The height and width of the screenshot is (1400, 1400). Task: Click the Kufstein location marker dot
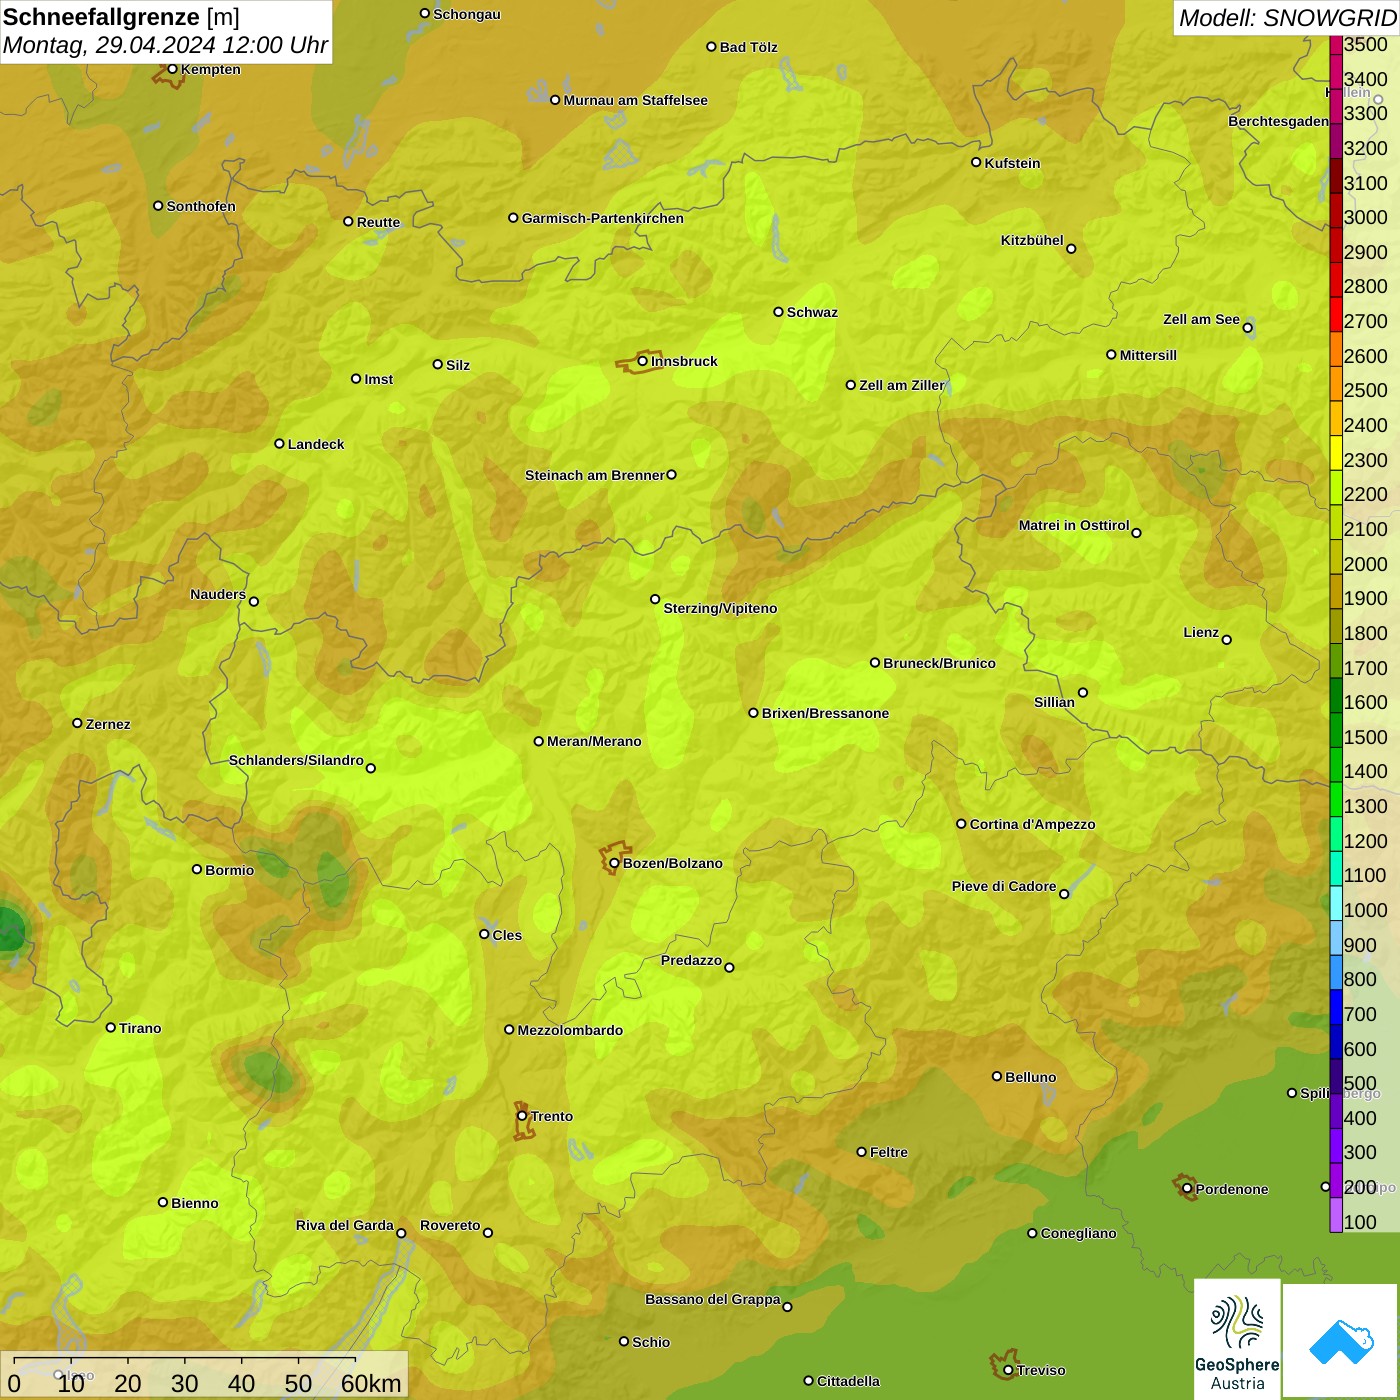(976, 162)
